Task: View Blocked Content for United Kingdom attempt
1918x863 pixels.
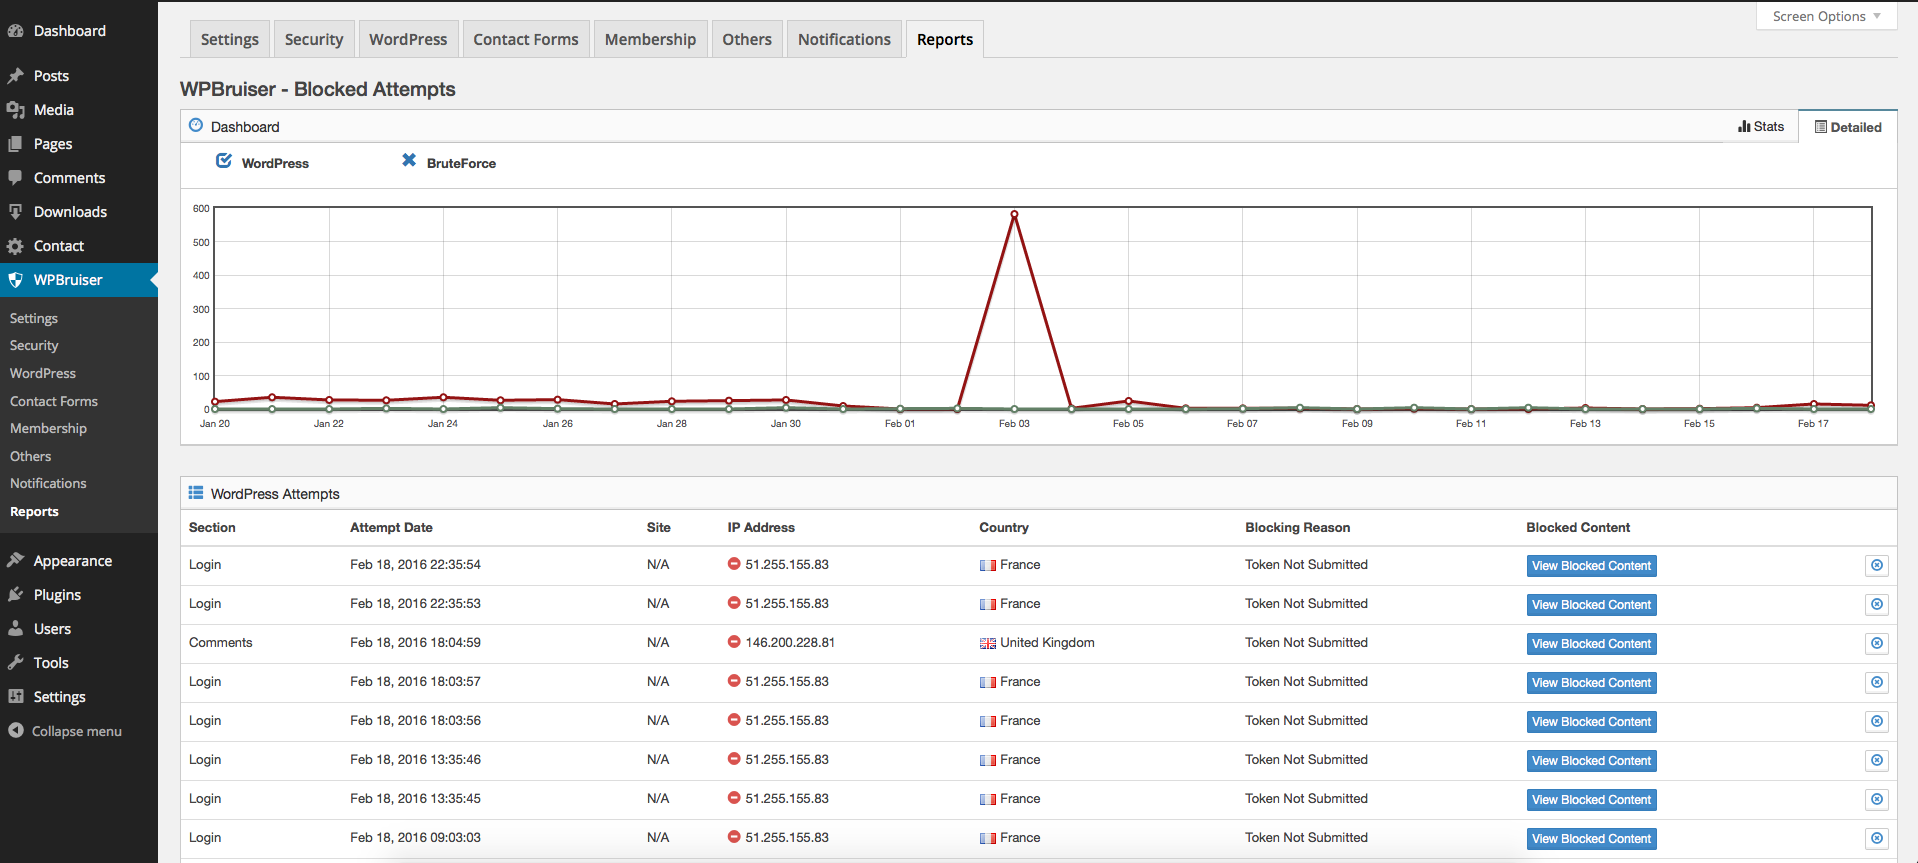Action: tap(1591, 644)
